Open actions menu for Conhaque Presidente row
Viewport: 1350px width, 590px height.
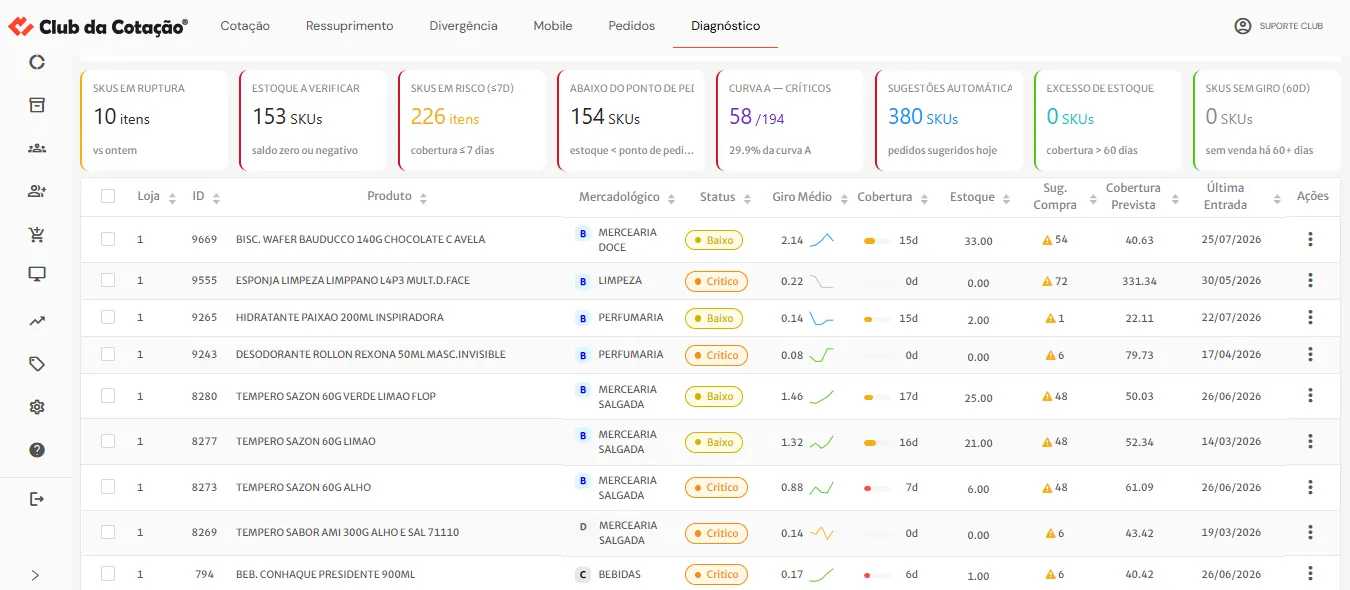click(x=1310, y=573)
